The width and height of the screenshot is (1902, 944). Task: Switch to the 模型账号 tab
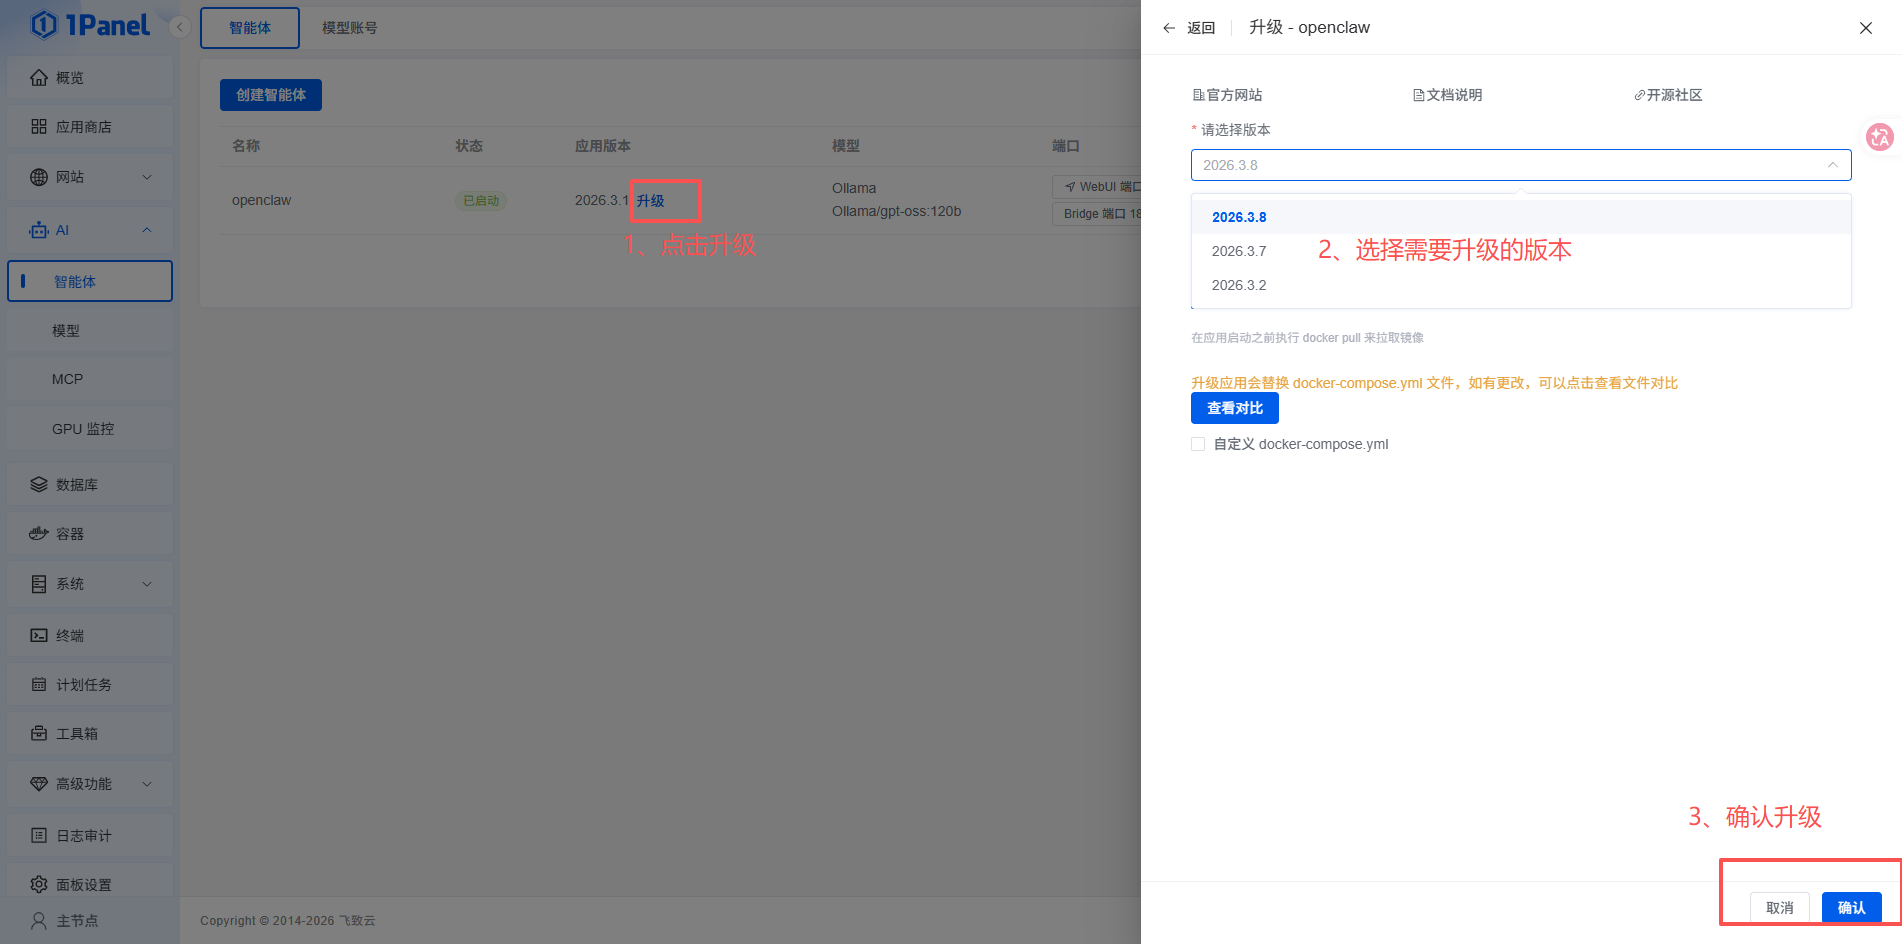(x=349, y=28)
